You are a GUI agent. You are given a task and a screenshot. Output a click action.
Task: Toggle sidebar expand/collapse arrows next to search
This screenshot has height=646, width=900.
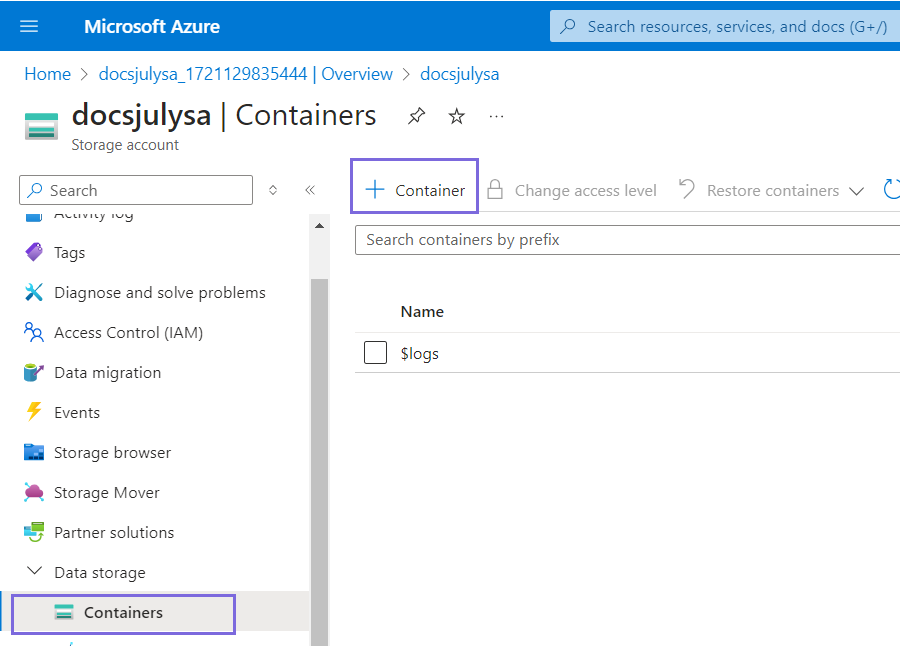pyautogui.click(x=274, y=190)
